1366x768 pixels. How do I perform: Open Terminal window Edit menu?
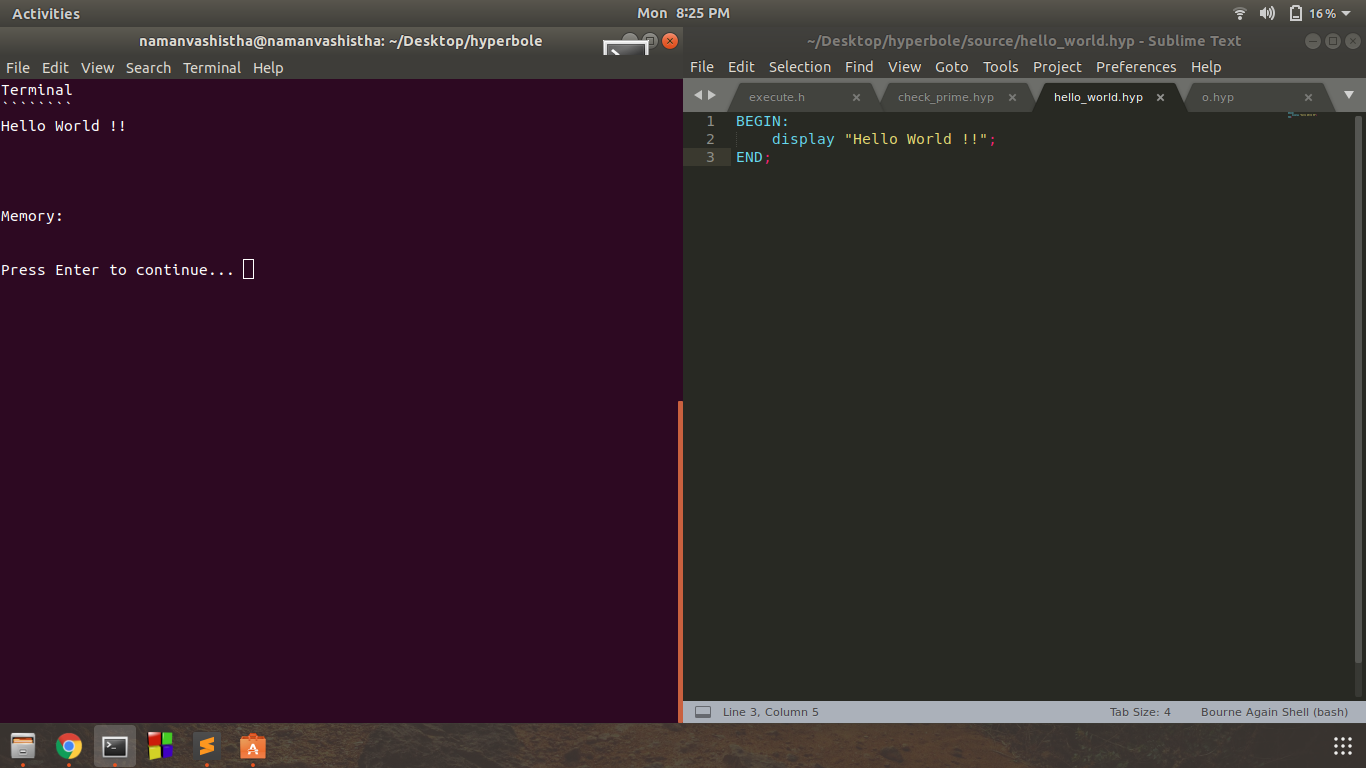tap(55, 68)
